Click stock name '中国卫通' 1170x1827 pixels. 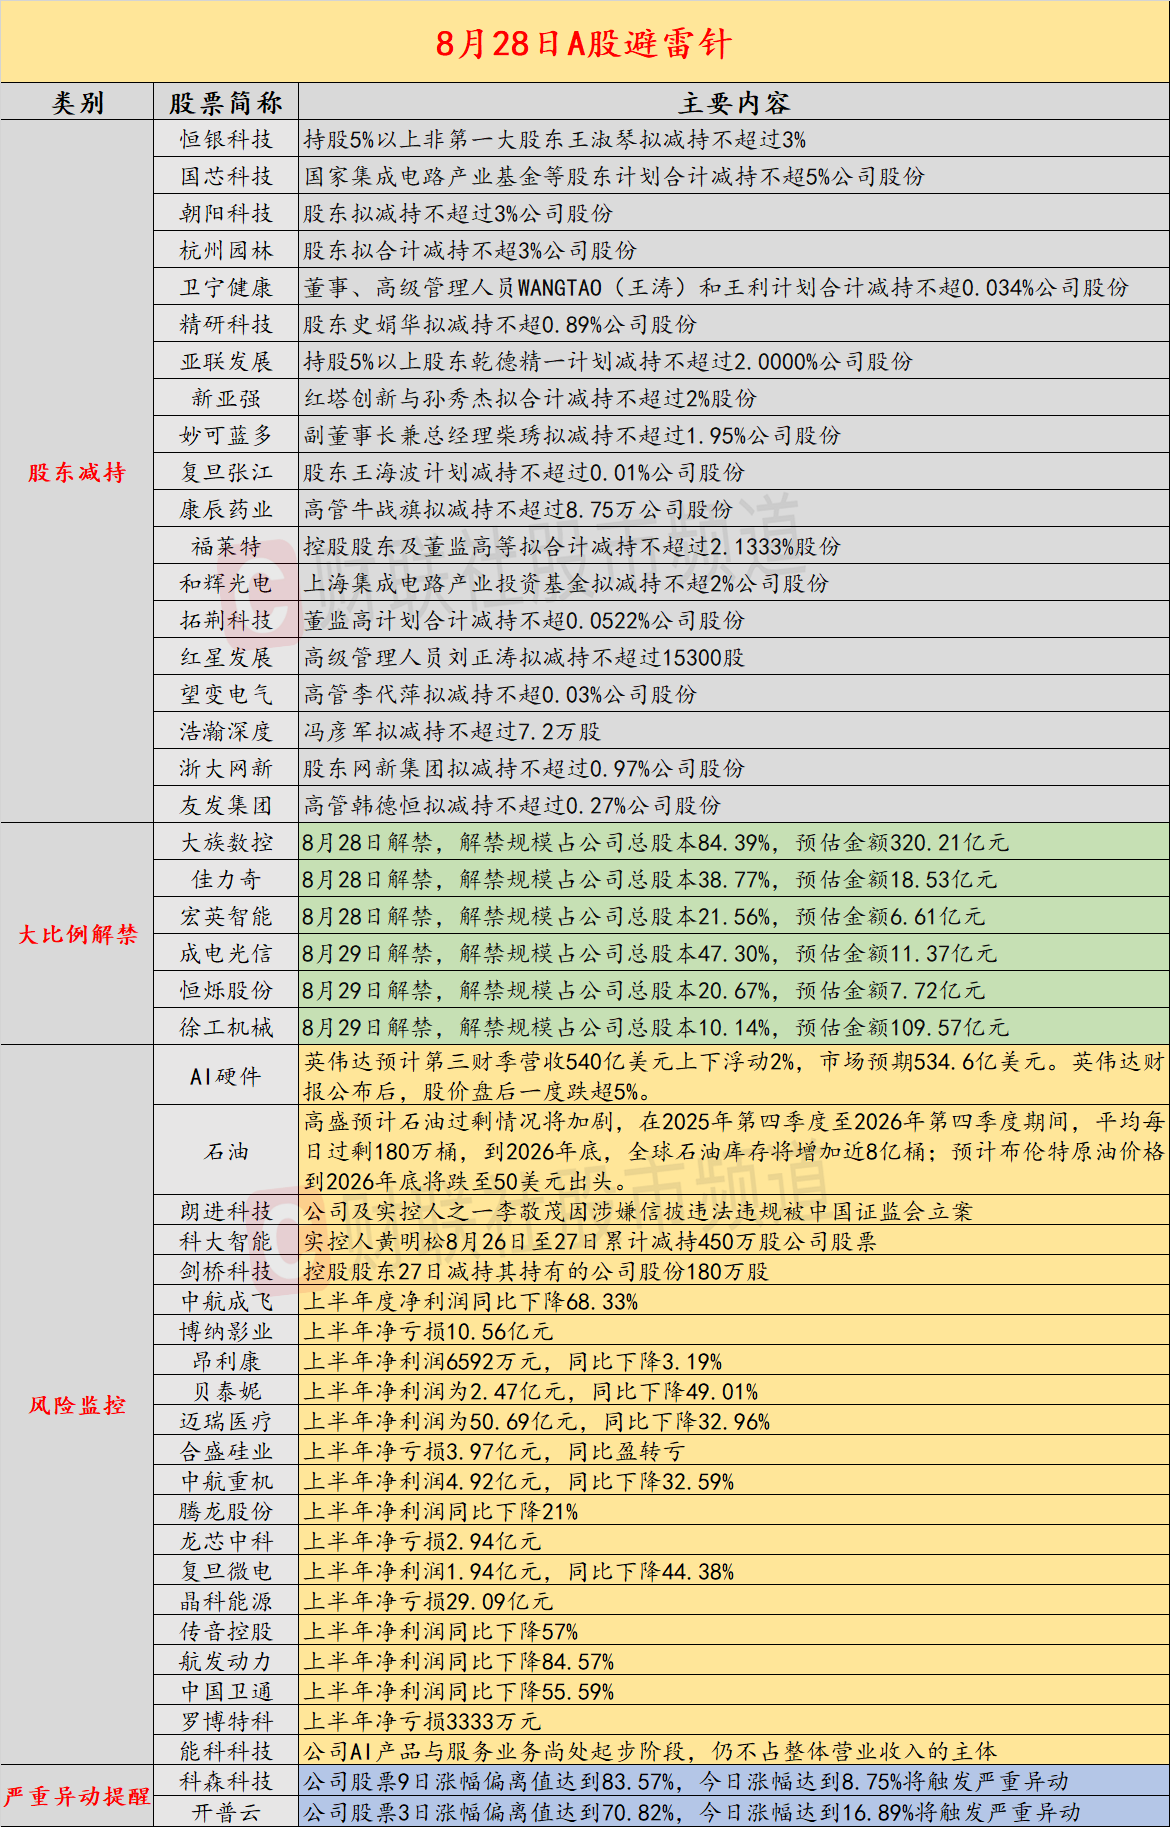[226, 1691]
